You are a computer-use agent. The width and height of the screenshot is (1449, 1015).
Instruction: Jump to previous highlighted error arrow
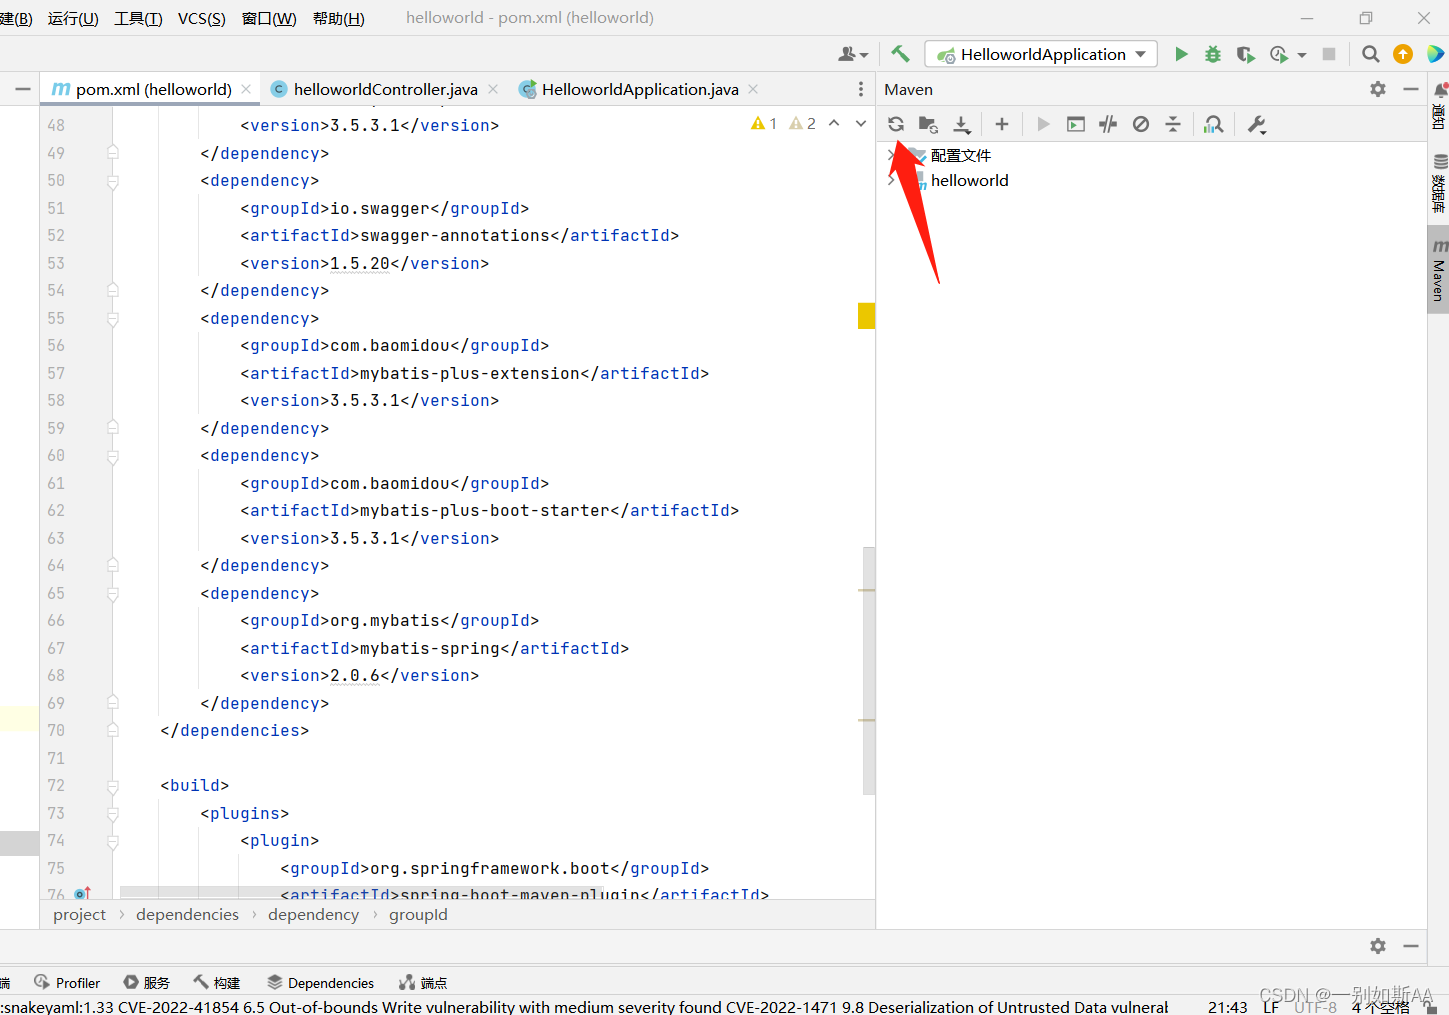tap(834, 124)
